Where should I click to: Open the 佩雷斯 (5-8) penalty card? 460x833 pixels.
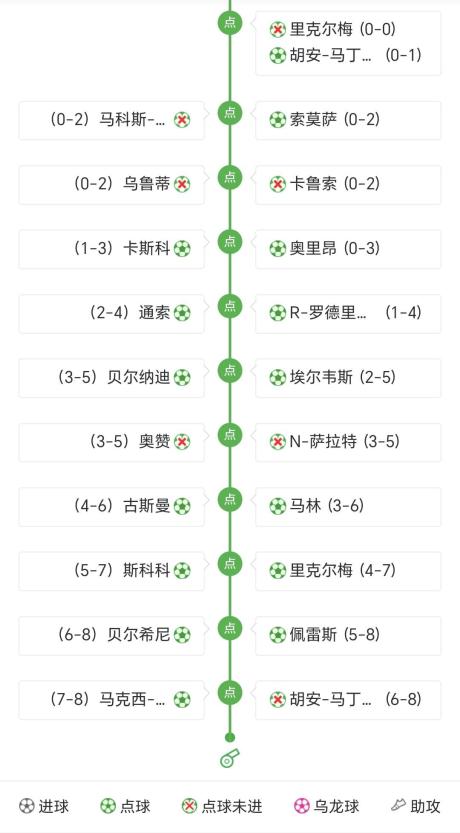[348, 635]
